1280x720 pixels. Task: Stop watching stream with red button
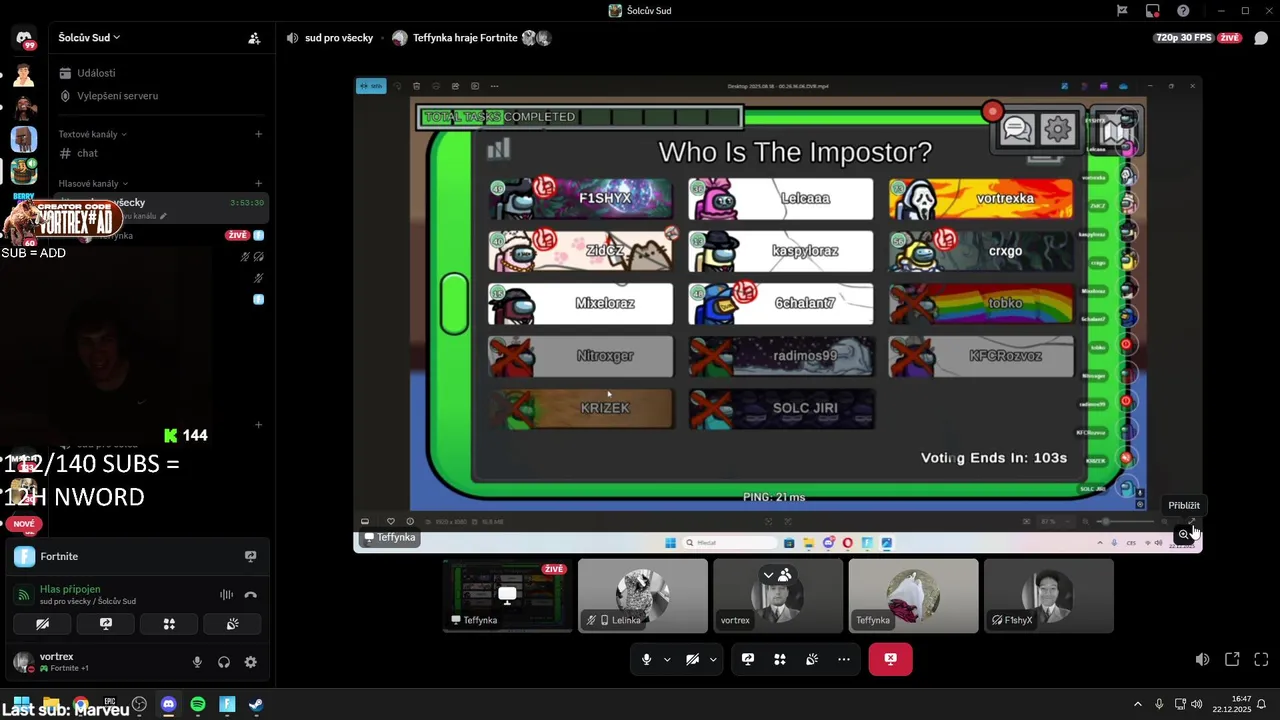coord(890,660)
